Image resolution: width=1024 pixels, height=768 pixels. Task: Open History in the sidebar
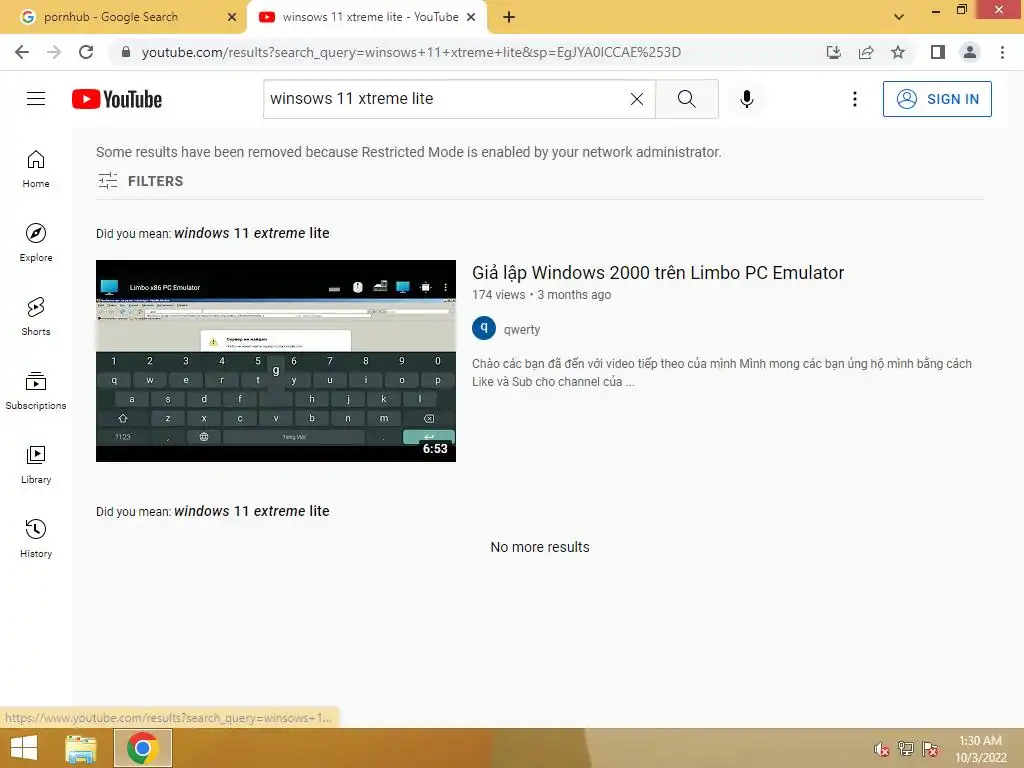pos(36,538)
